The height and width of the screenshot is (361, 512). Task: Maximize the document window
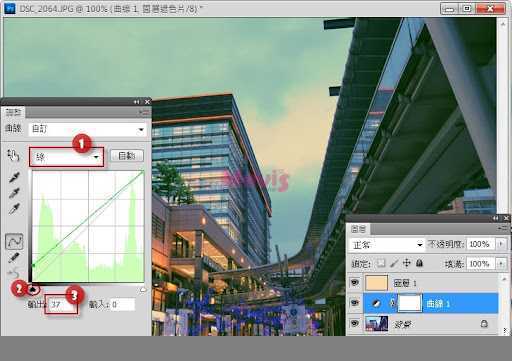pyautogui.click(x=467, y=9)
